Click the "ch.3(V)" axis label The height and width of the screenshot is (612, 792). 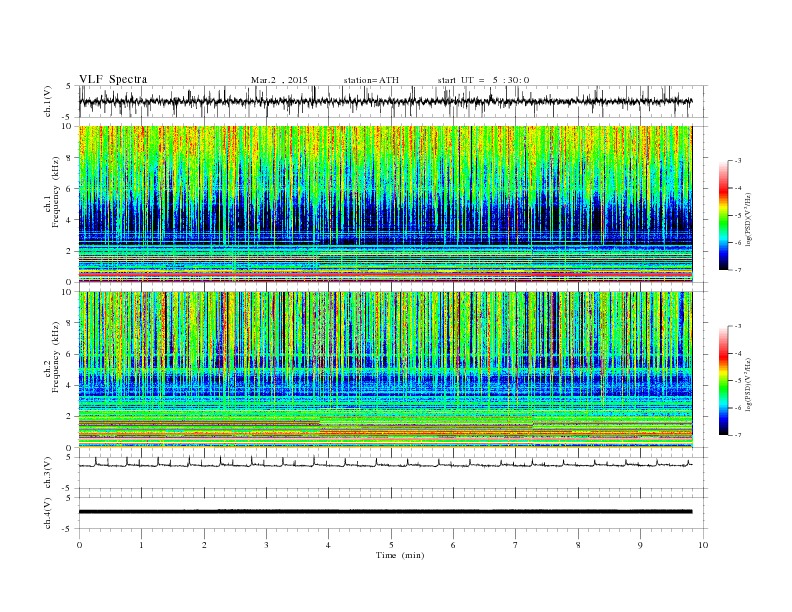48,473
